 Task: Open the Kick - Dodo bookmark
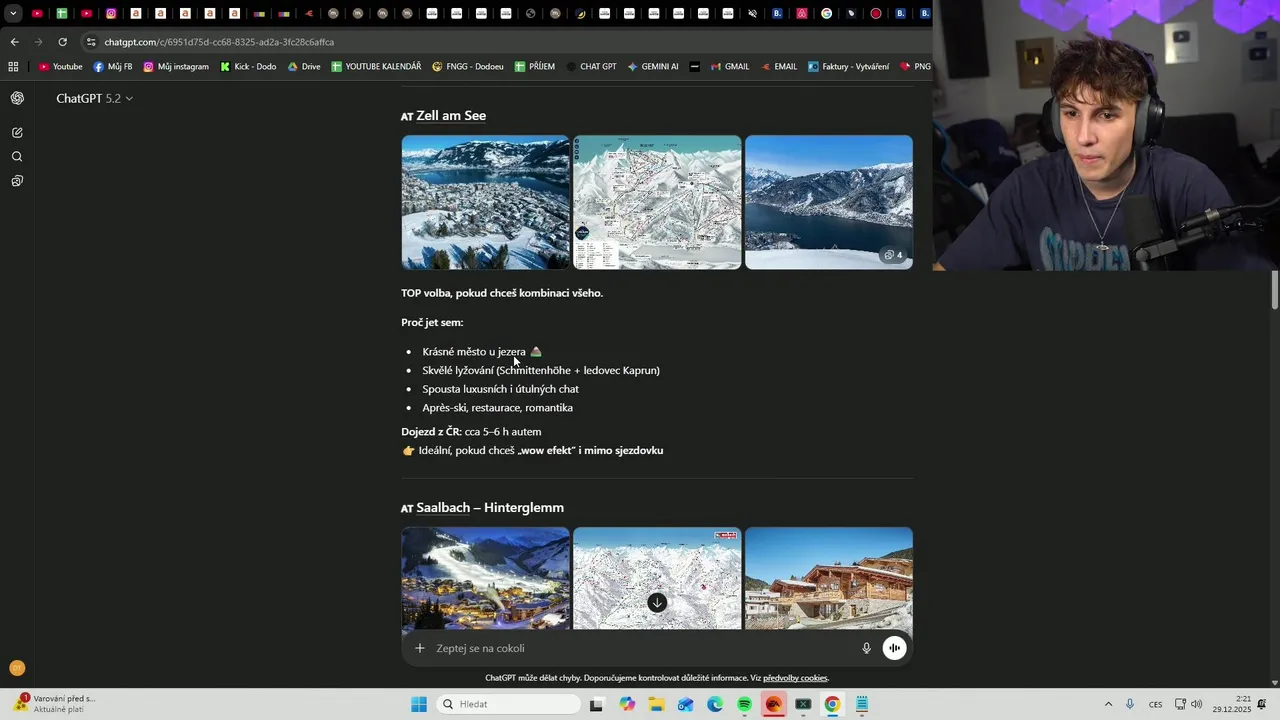click(248, 66)
